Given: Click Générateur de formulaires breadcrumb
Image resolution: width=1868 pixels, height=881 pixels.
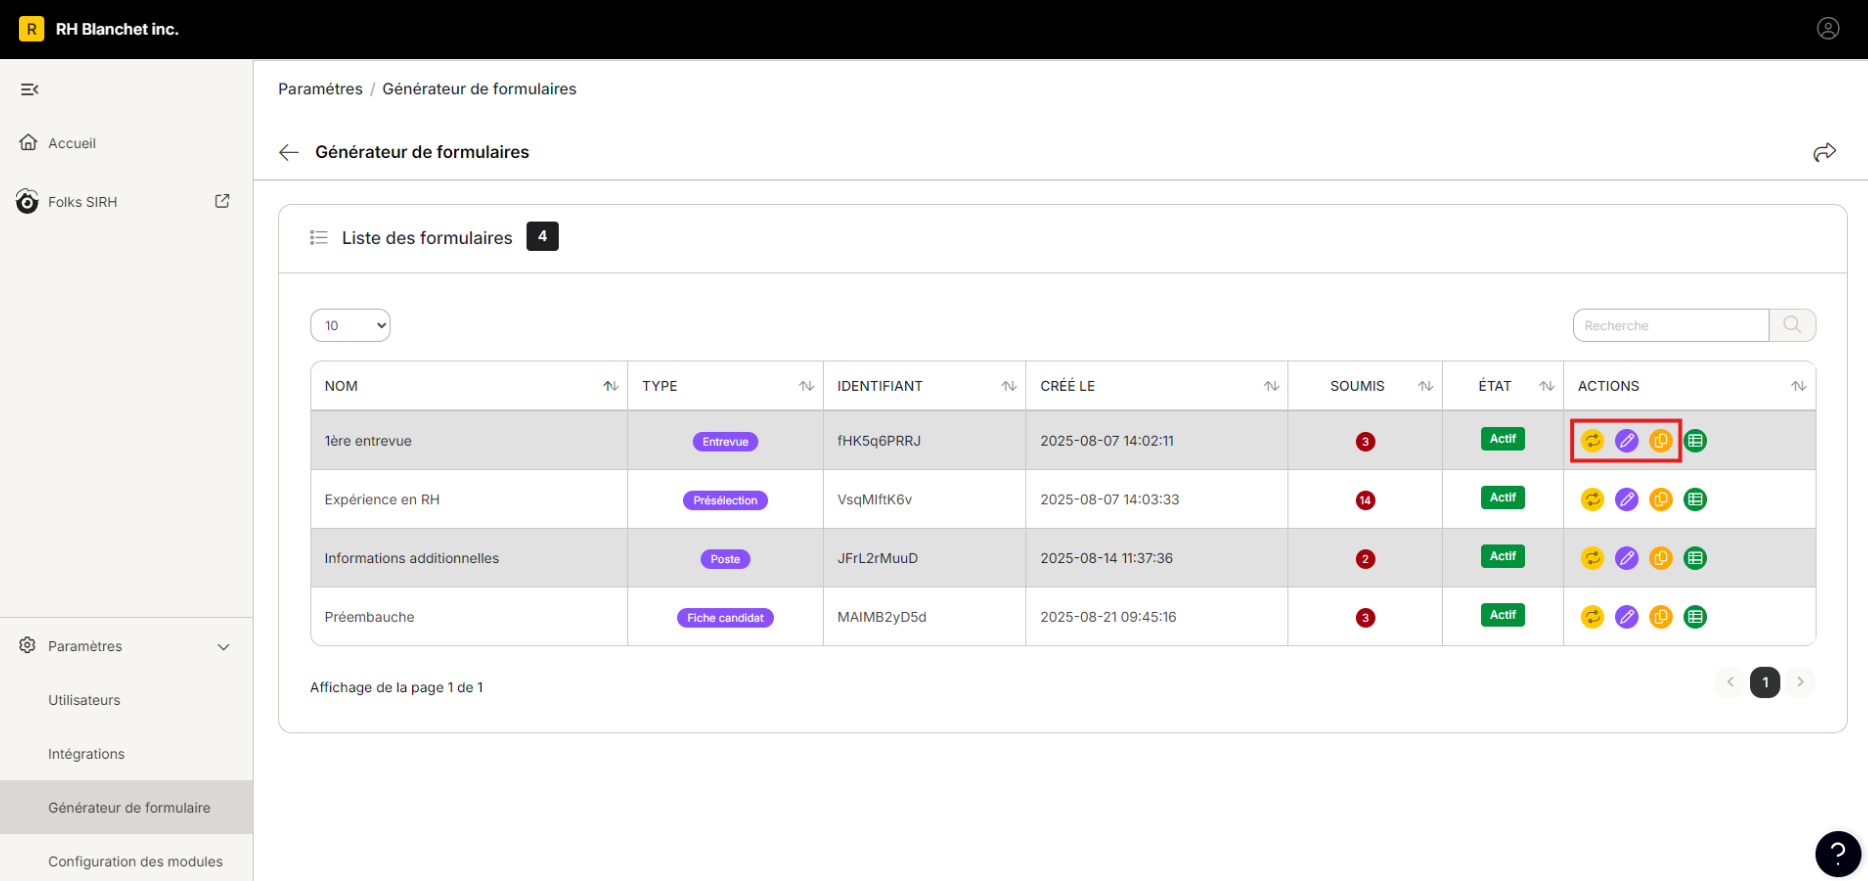Looking at the screenshot, I should (479, 89).
